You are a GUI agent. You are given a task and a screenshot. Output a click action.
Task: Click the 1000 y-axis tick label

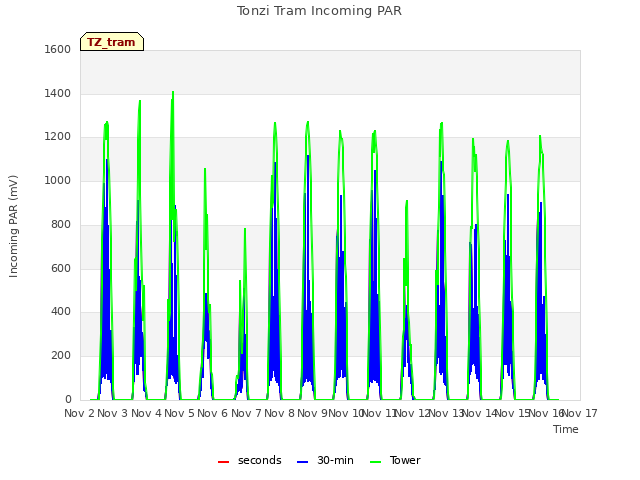pos(58,180)
